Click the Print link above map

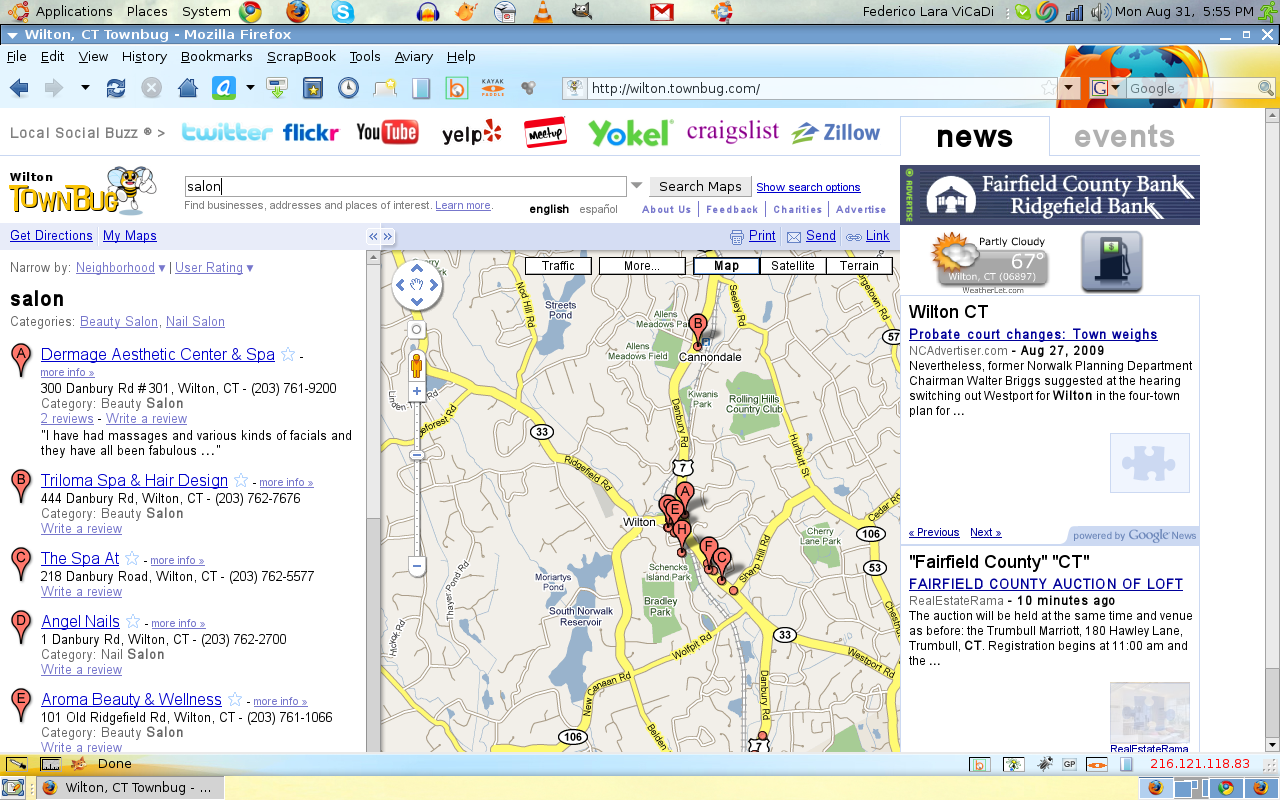[x=762, y=236]
